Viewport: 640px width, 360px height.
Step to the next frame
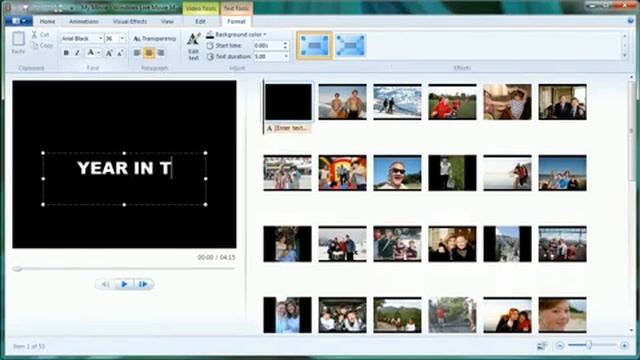point(143,284)
